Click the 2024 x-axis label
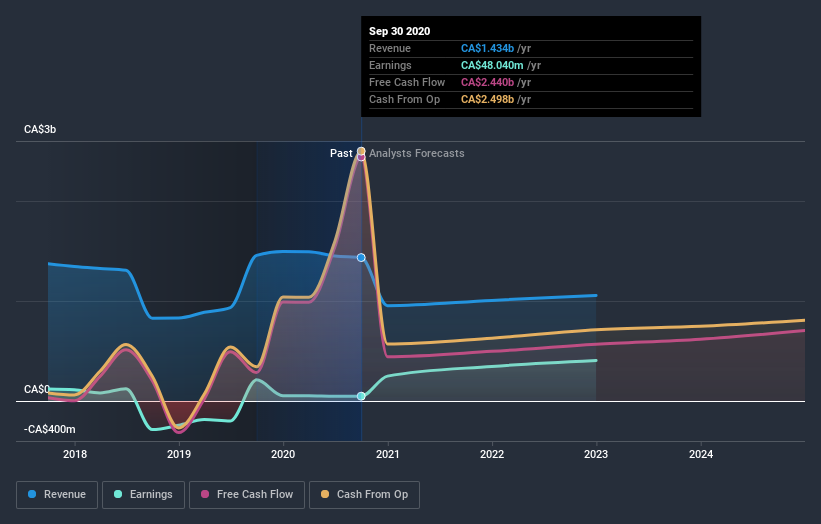Screen dimensions: 821x524 coord(701,454)
